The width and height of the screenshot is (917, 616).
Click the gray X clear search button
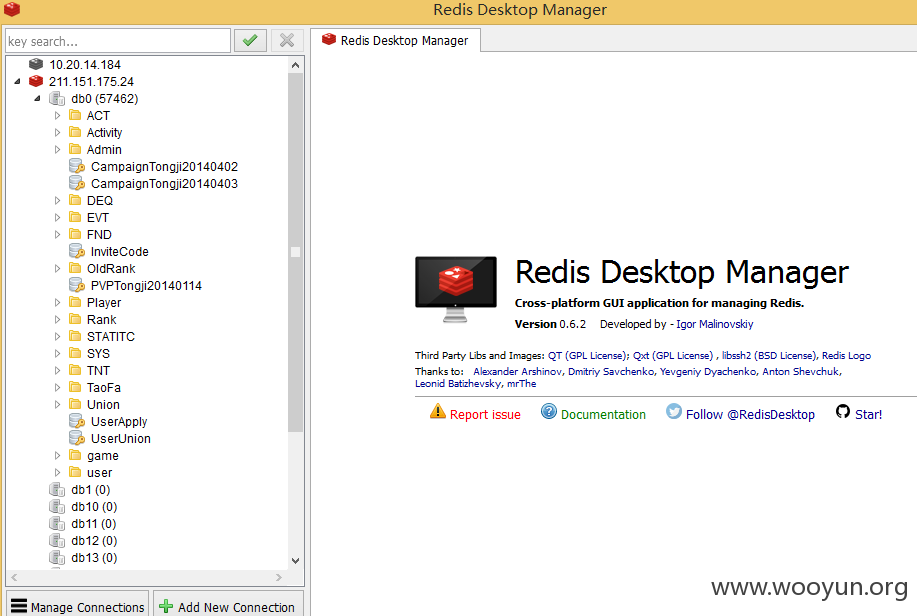[x=287, y=40]
